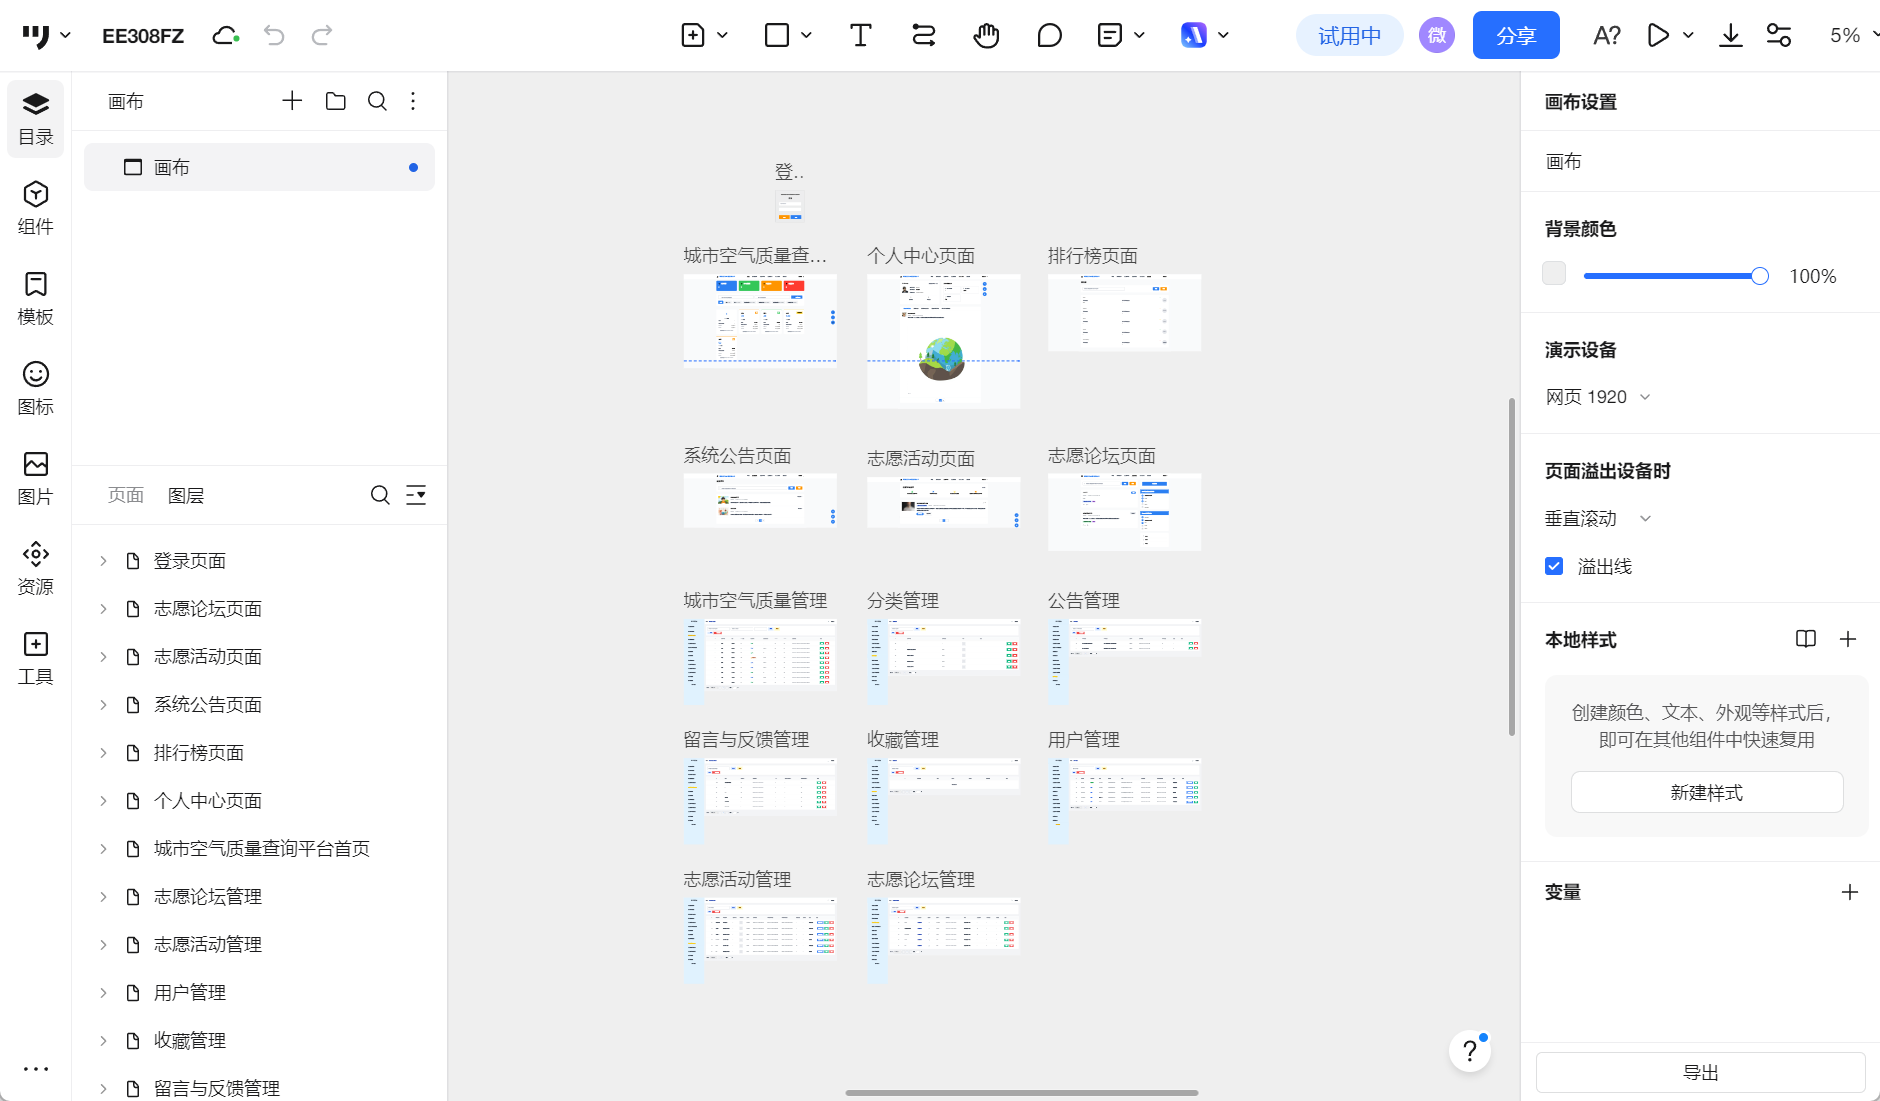Open the 垂直滚动 overflow dropdown
This screenshot has width=1880, height=1101.
coord(1595,518)
